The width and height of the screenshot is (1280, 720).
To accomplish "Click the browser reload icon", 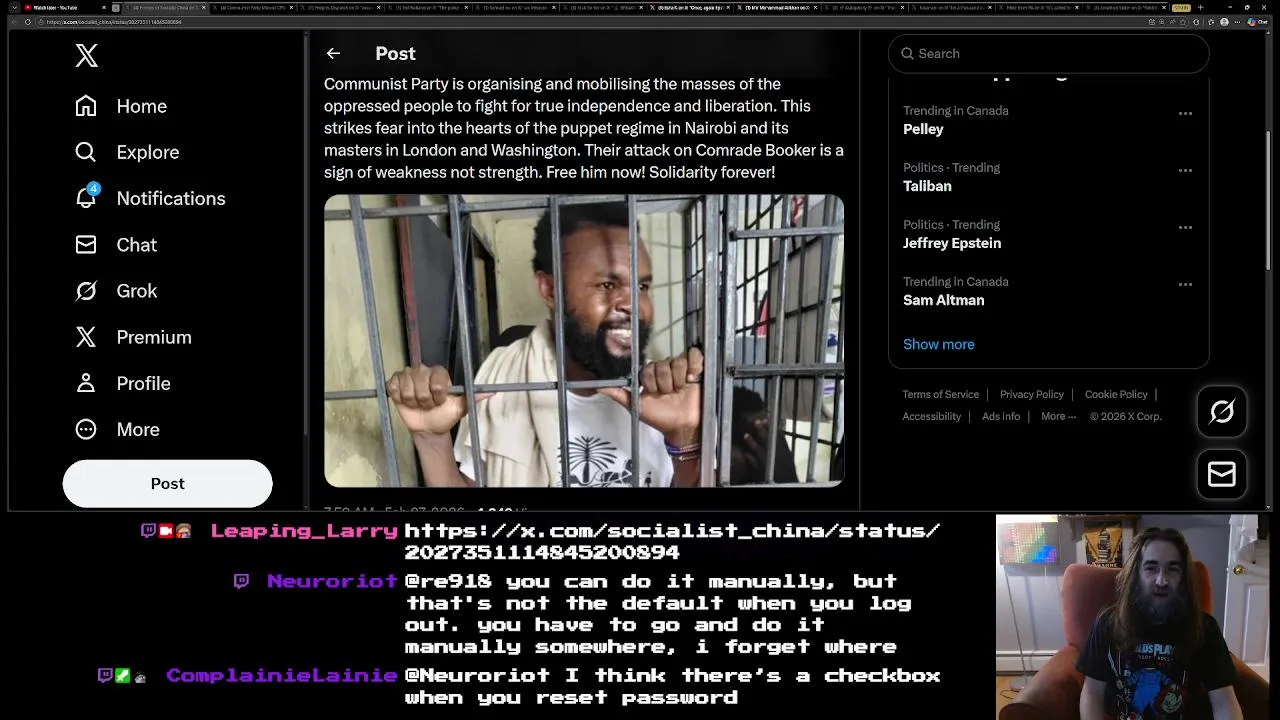I will point(28,21).
